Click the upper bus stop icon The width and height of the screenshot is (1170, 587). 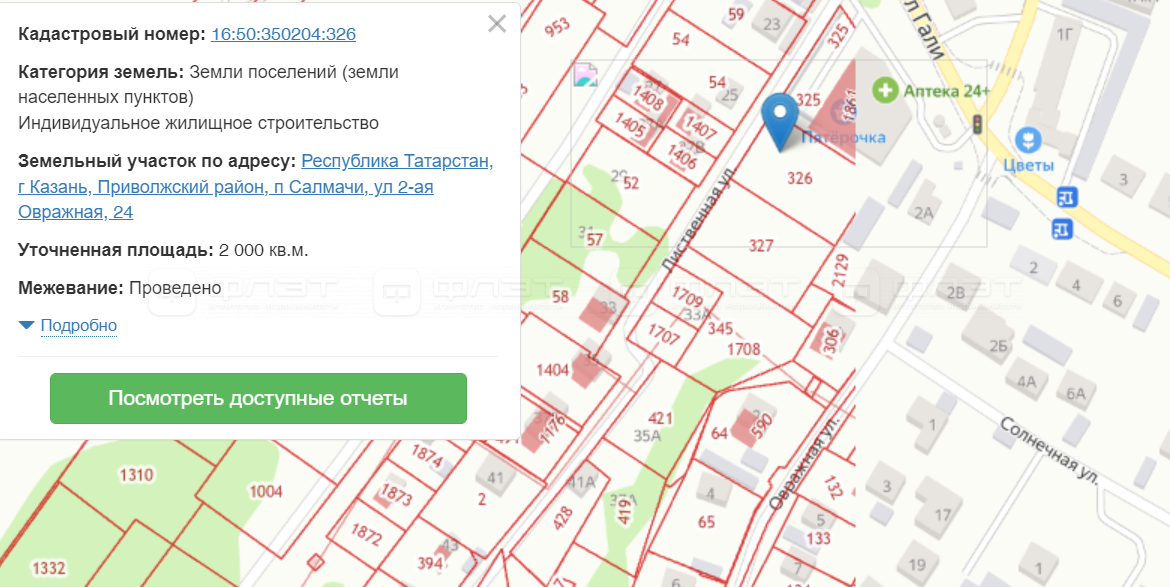1067,198
